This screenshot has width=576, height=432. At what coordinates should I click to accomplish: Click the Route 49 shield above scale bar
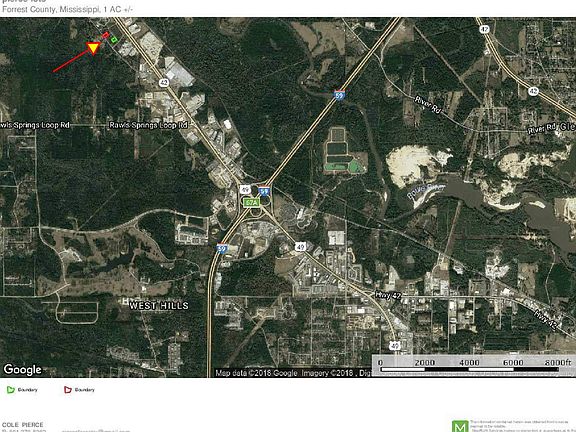(394, 346)
